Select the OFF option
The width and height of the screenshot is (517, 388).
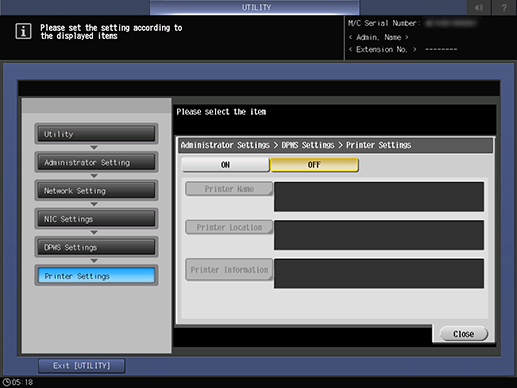click(314, 165)
